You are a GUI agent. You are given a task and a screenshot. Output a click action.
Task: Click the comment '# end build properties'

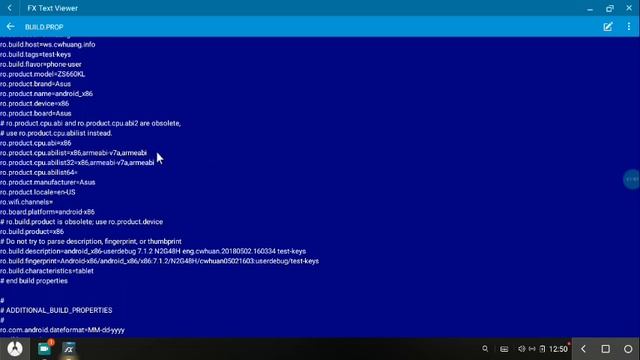tap(34, 281)
